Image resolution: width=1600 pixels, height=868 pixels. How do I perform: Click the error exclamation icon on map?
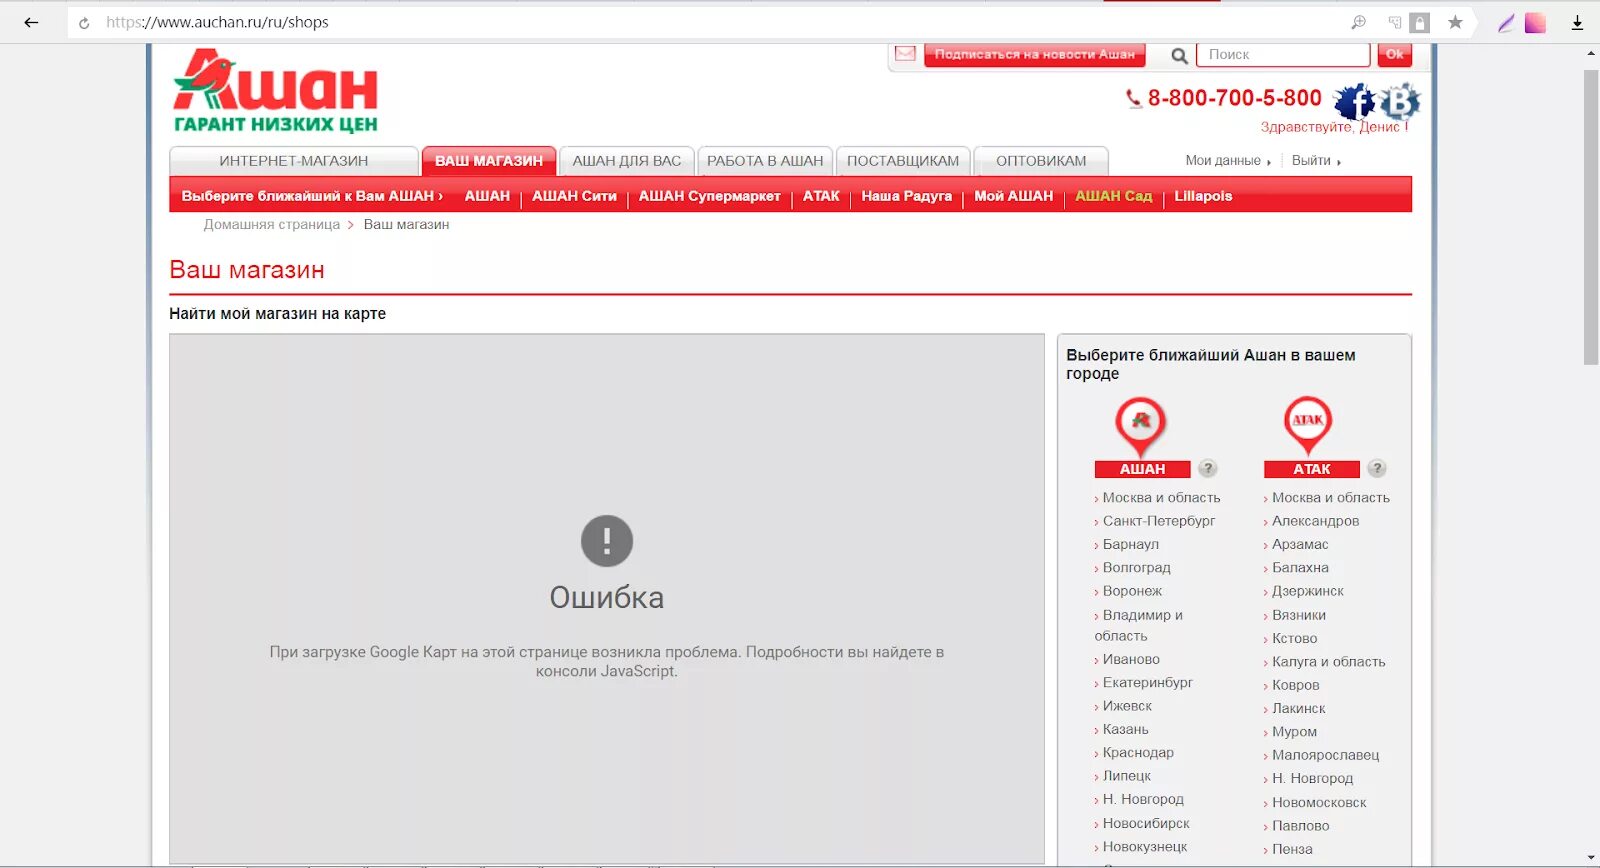607,541
